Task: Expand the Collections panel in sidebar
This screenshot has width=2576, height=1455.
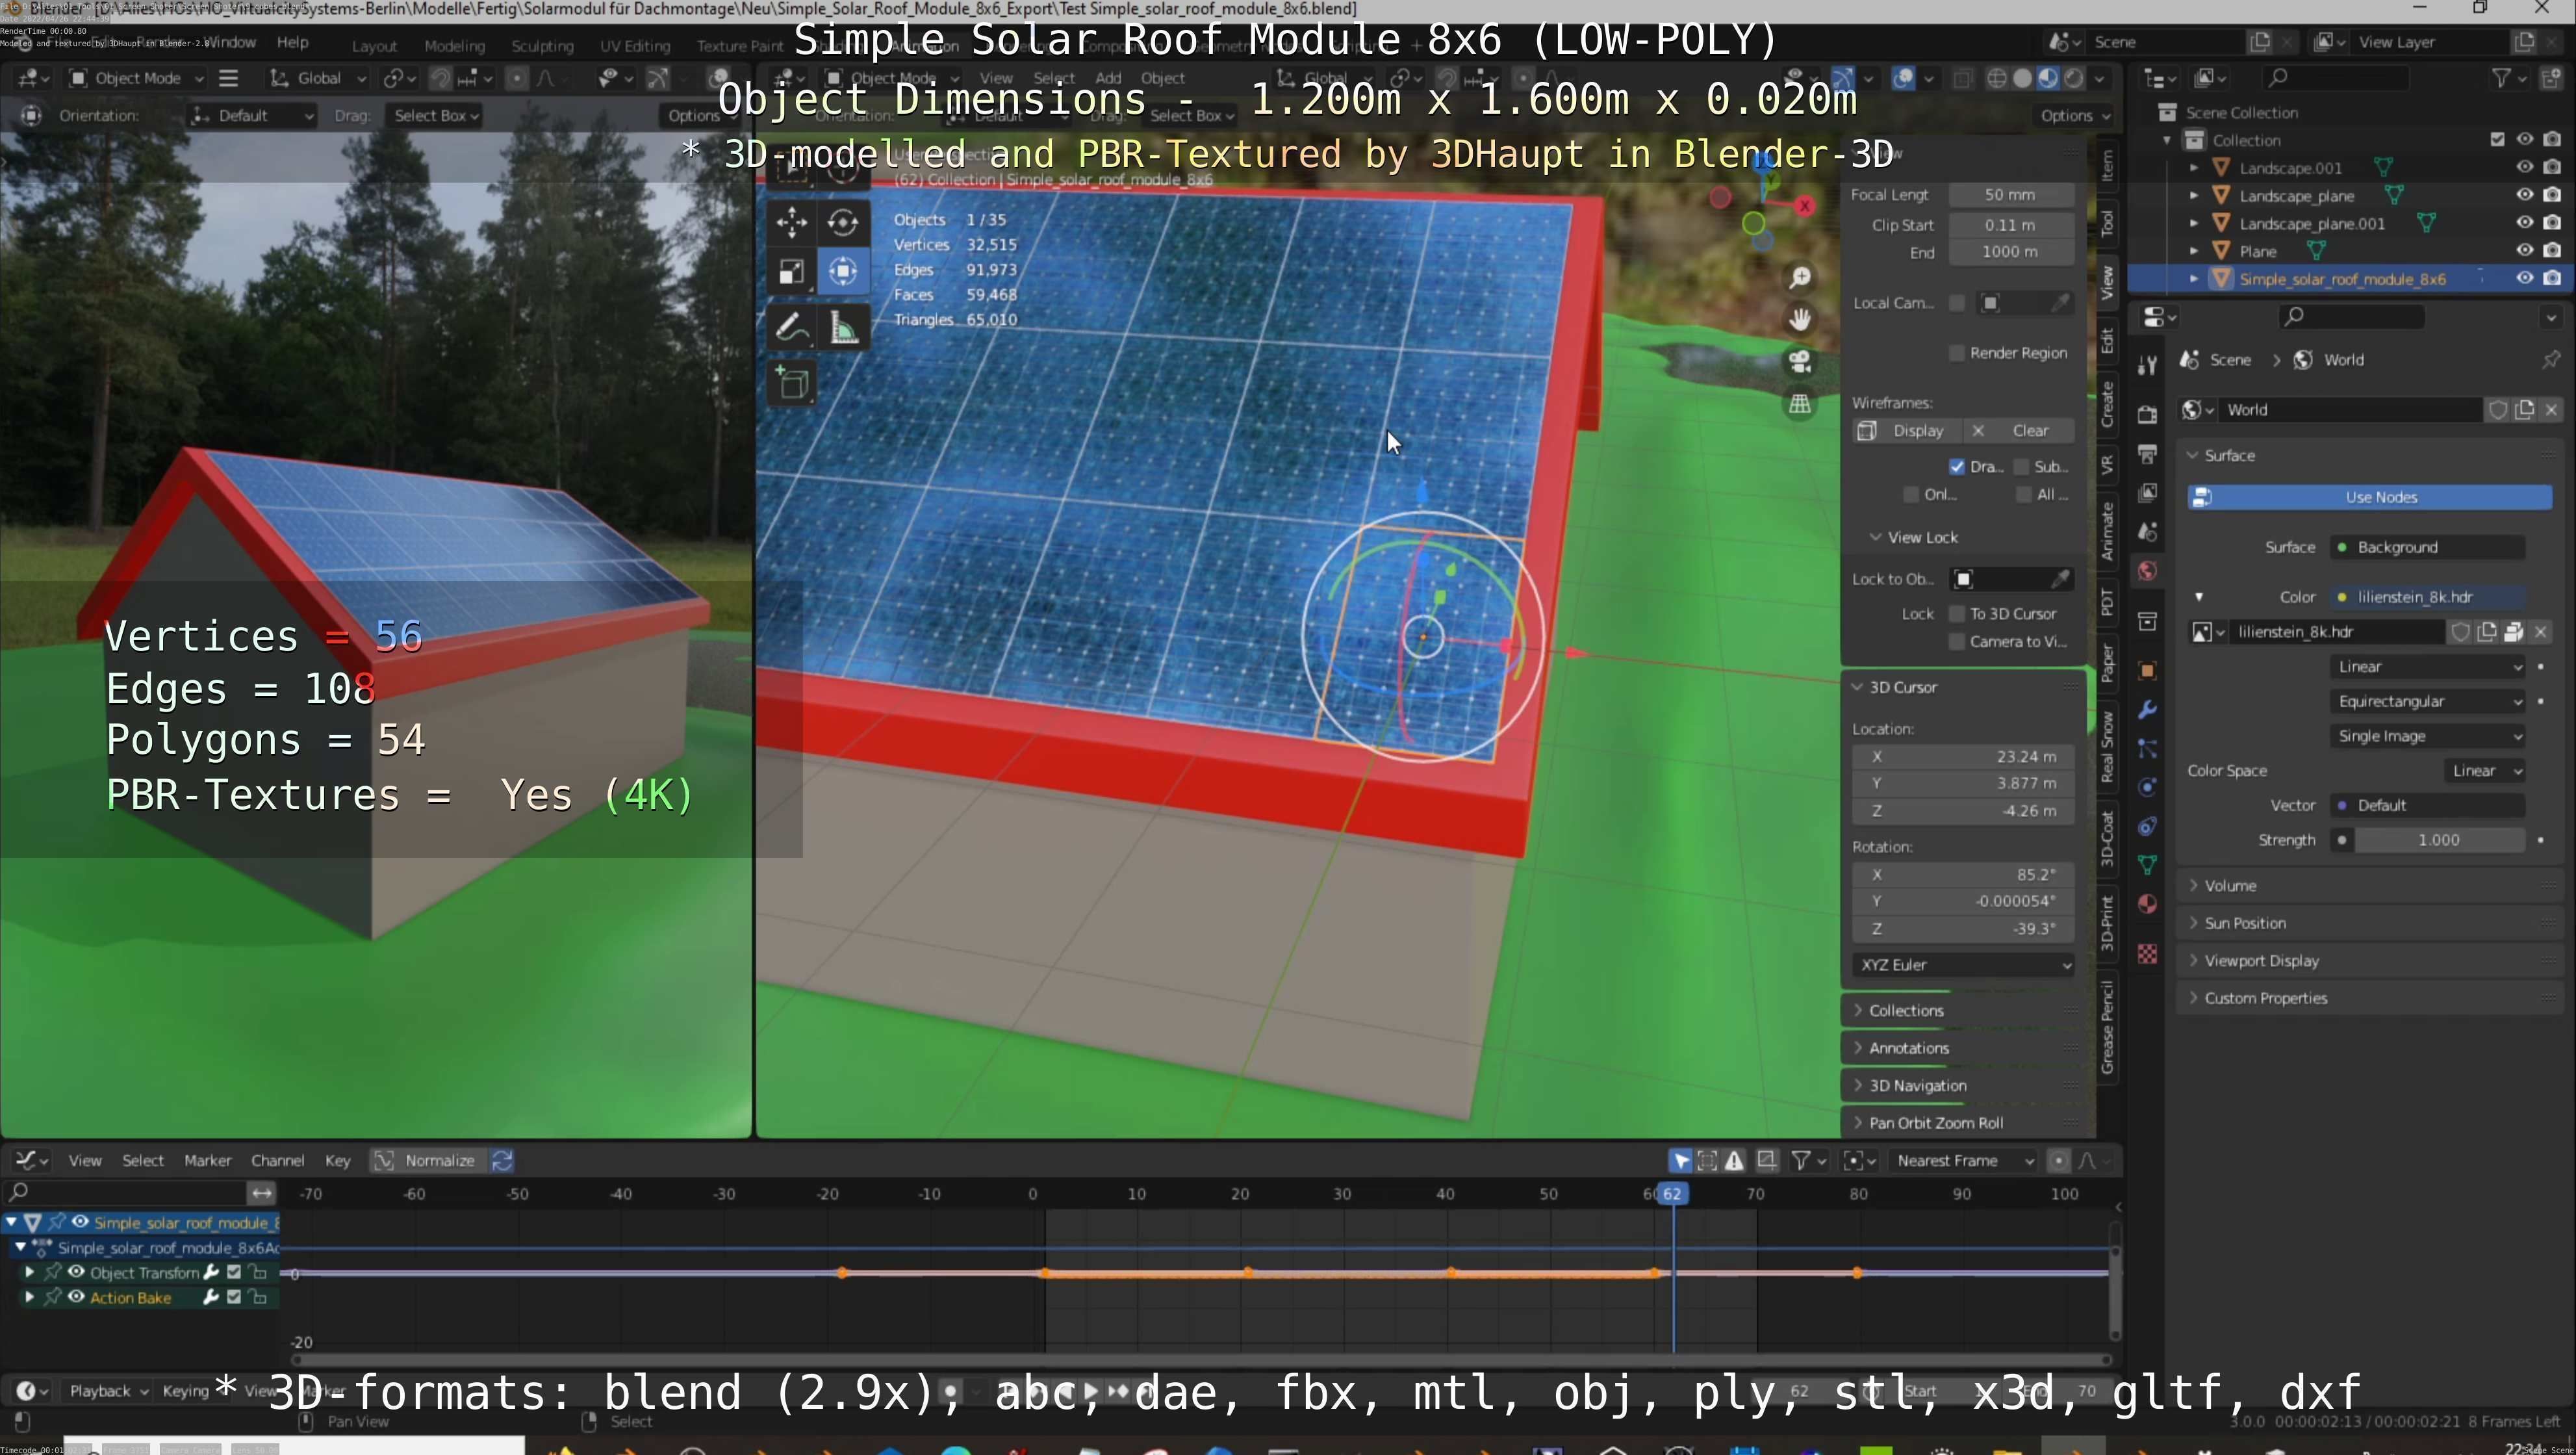Action: pyautogui.click(x=1962, y=1010)
